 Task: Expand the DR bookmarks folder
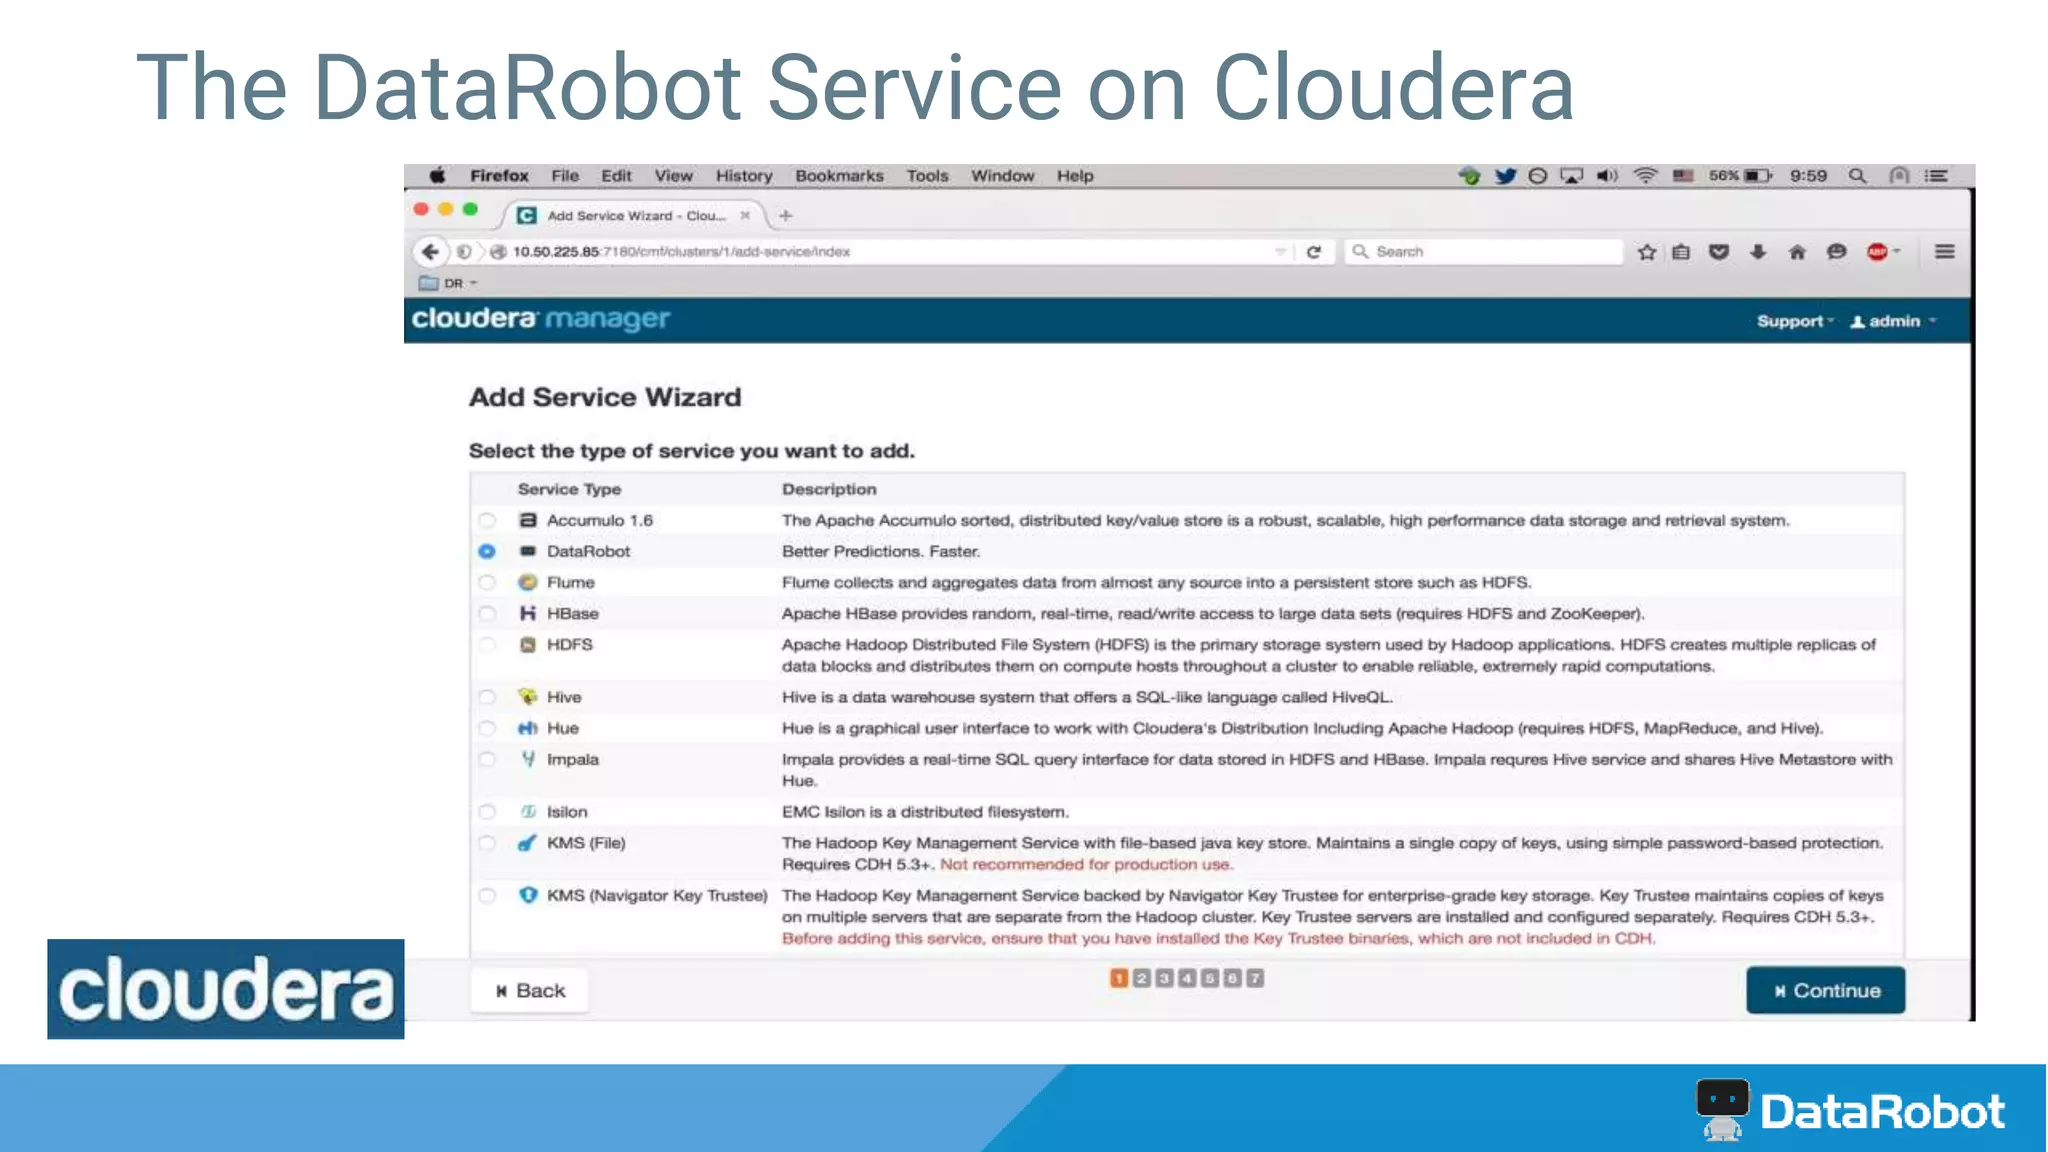tap(448, 283)
